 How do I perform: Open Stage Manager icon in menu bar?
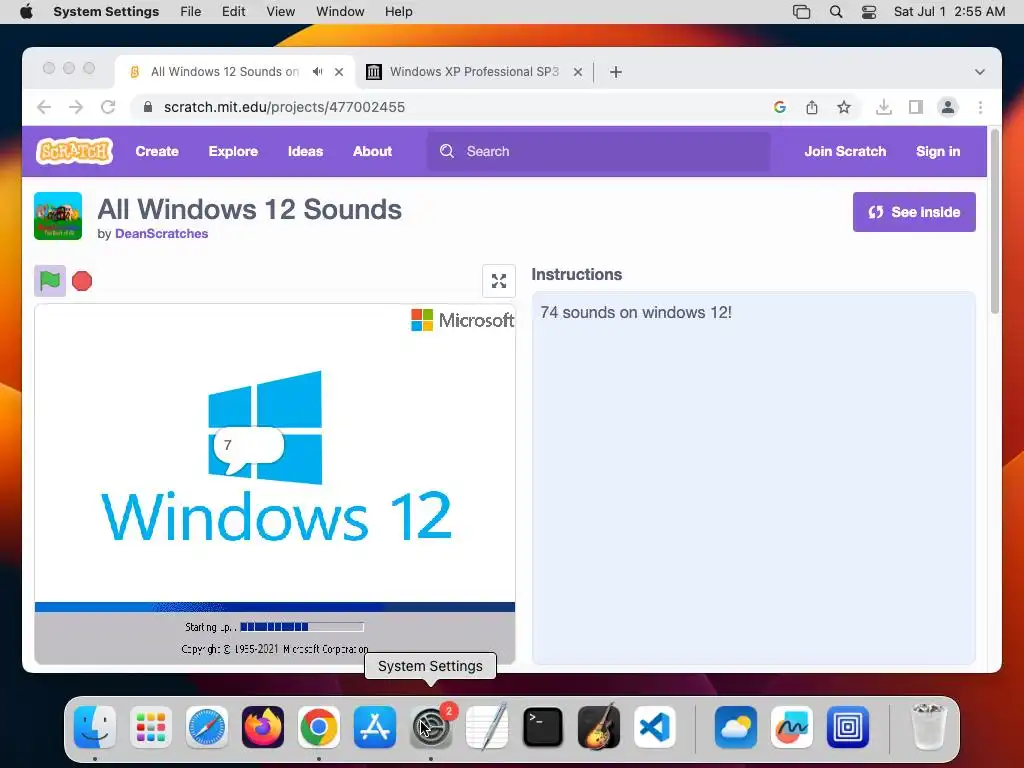coord(801,12)
